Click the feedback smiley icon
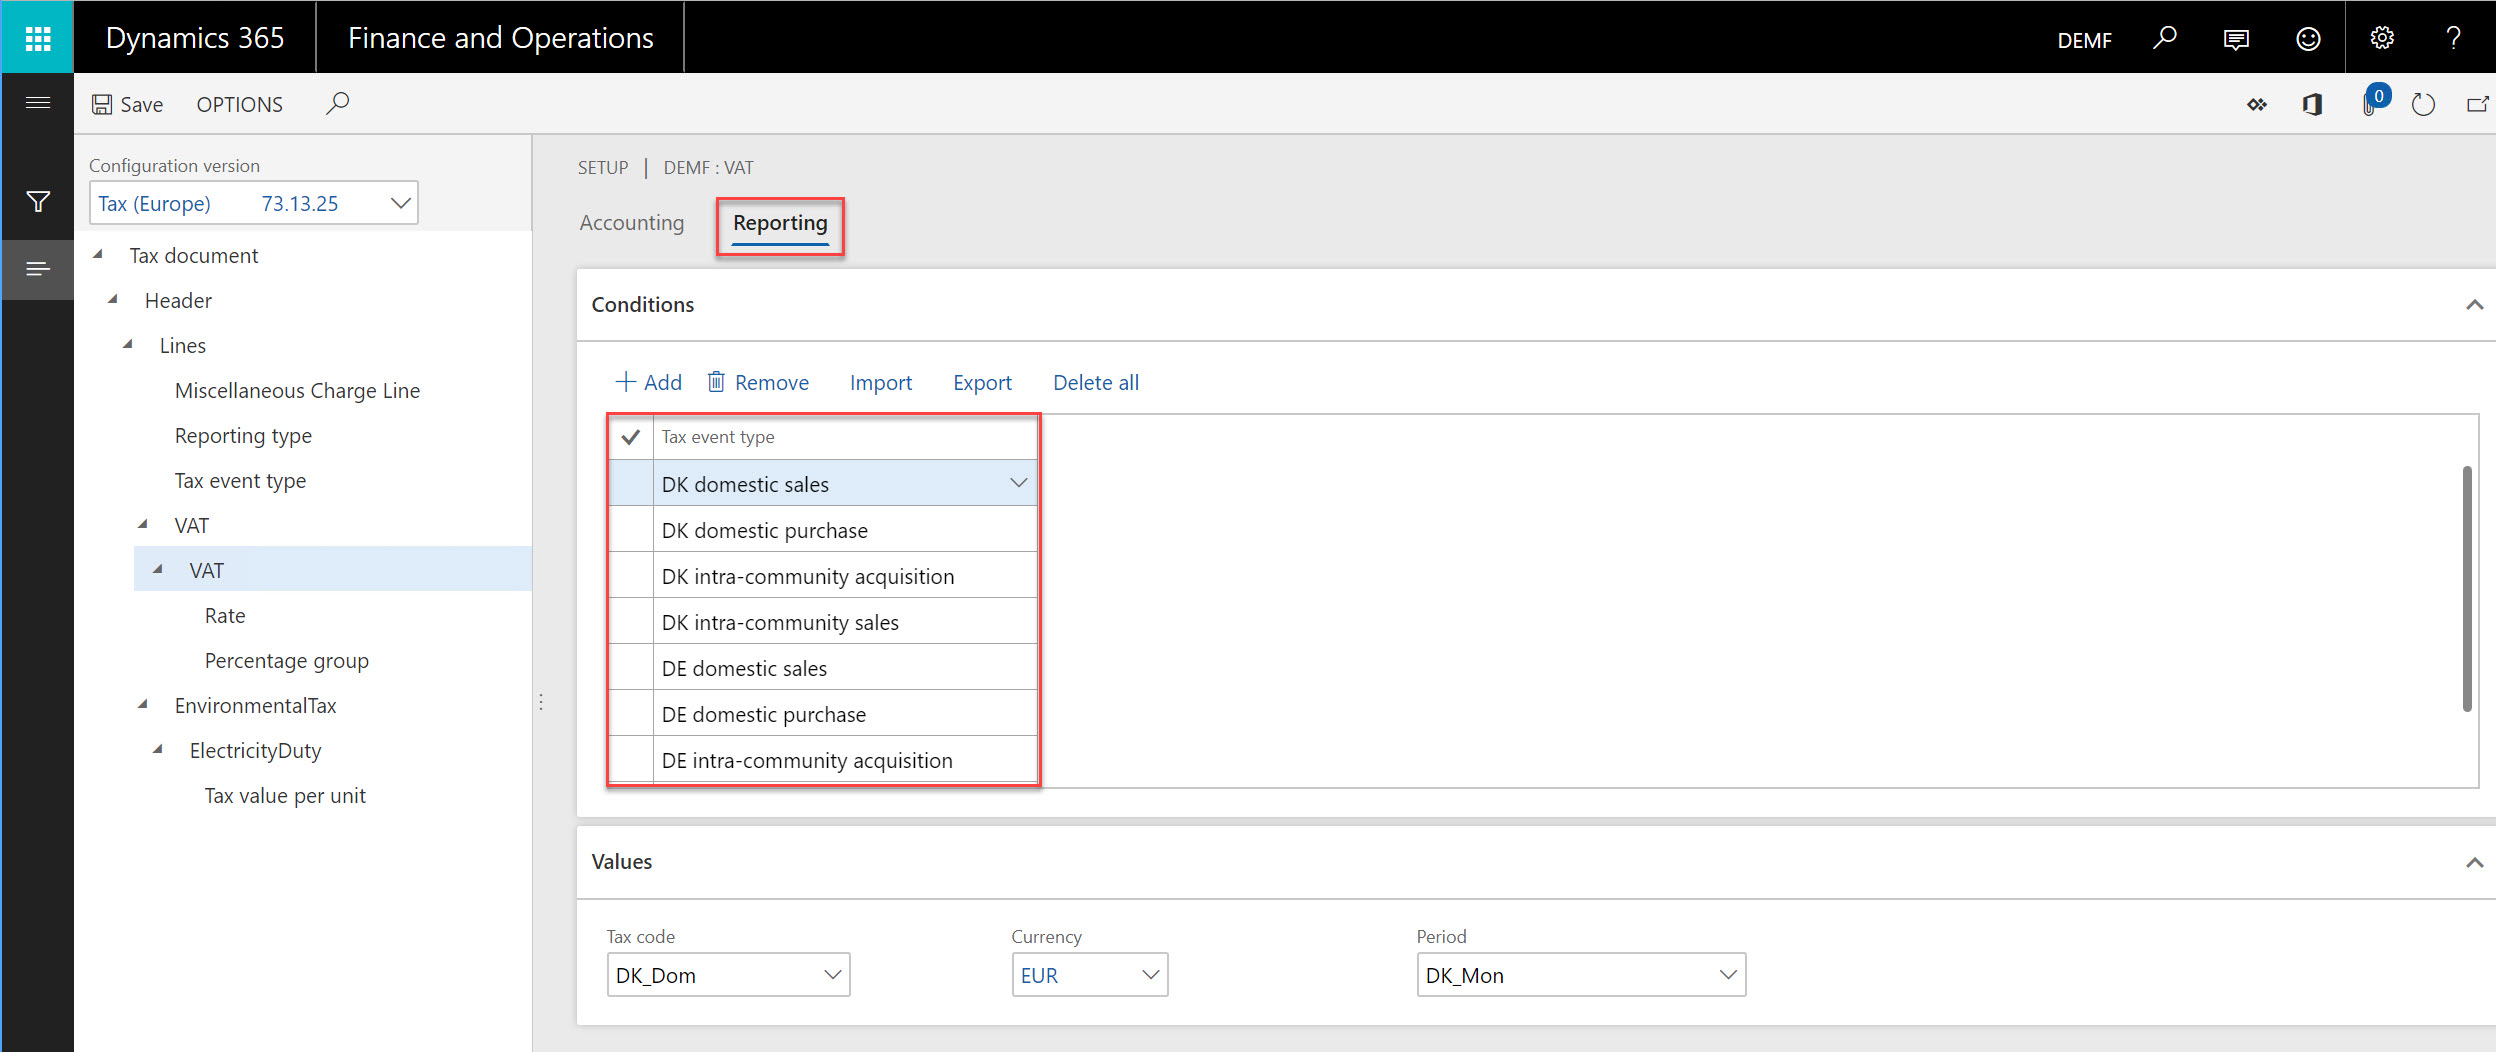This screenshot has height=1052, width=2496. [x=2308, y=38]
